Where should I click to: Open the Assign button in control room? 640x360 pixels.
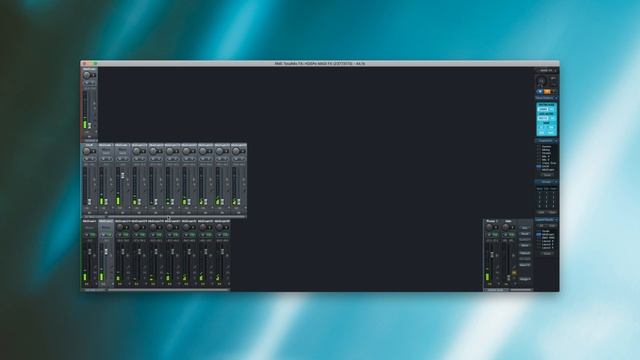(x=525, y=279)
